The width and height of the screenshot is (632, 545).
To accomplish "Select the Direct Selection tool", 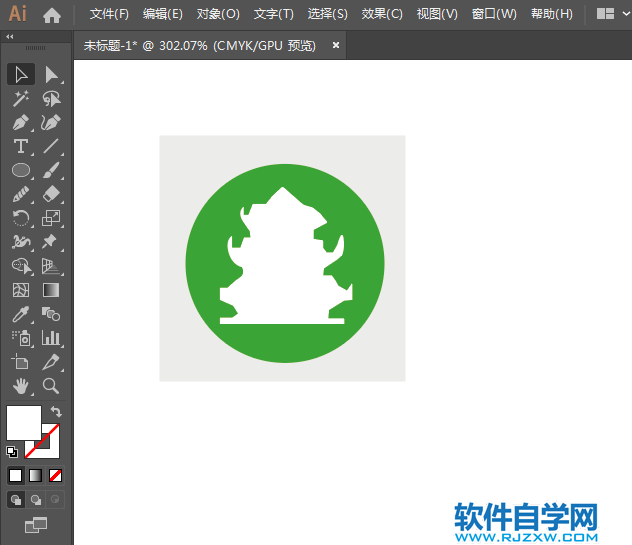I will (51, 74).
